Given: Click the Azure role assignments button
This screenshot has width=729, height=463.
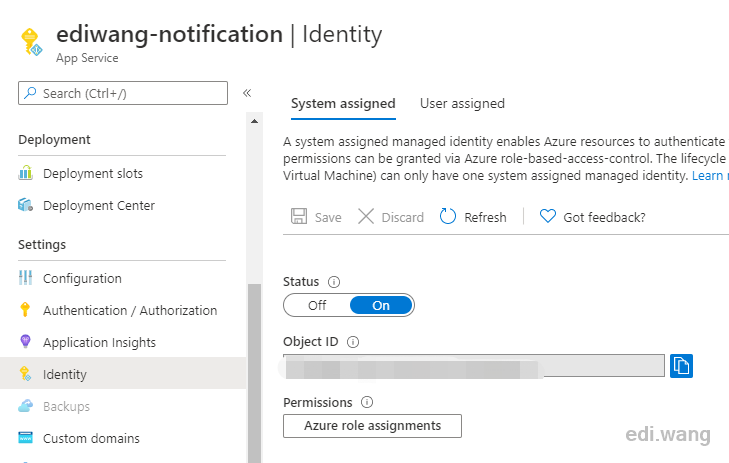Looking at the screenshot, I should pos(372,426).
